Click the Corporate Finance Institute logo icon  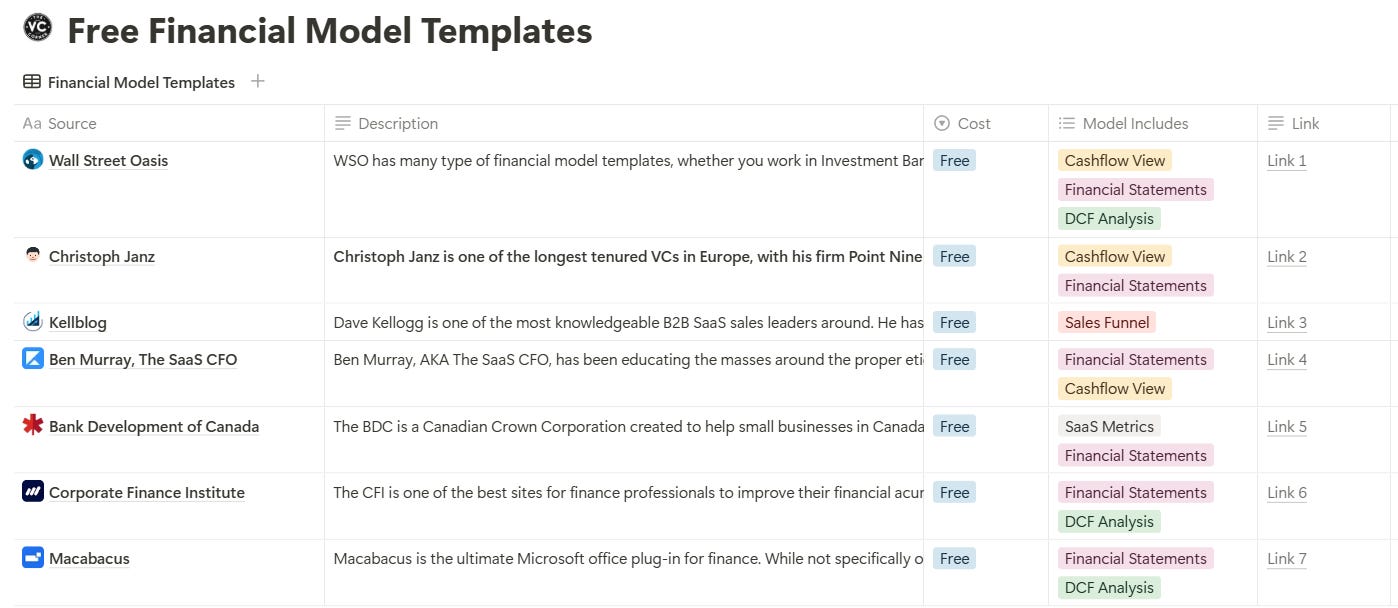pyautogui.click(x=33, y=492)
